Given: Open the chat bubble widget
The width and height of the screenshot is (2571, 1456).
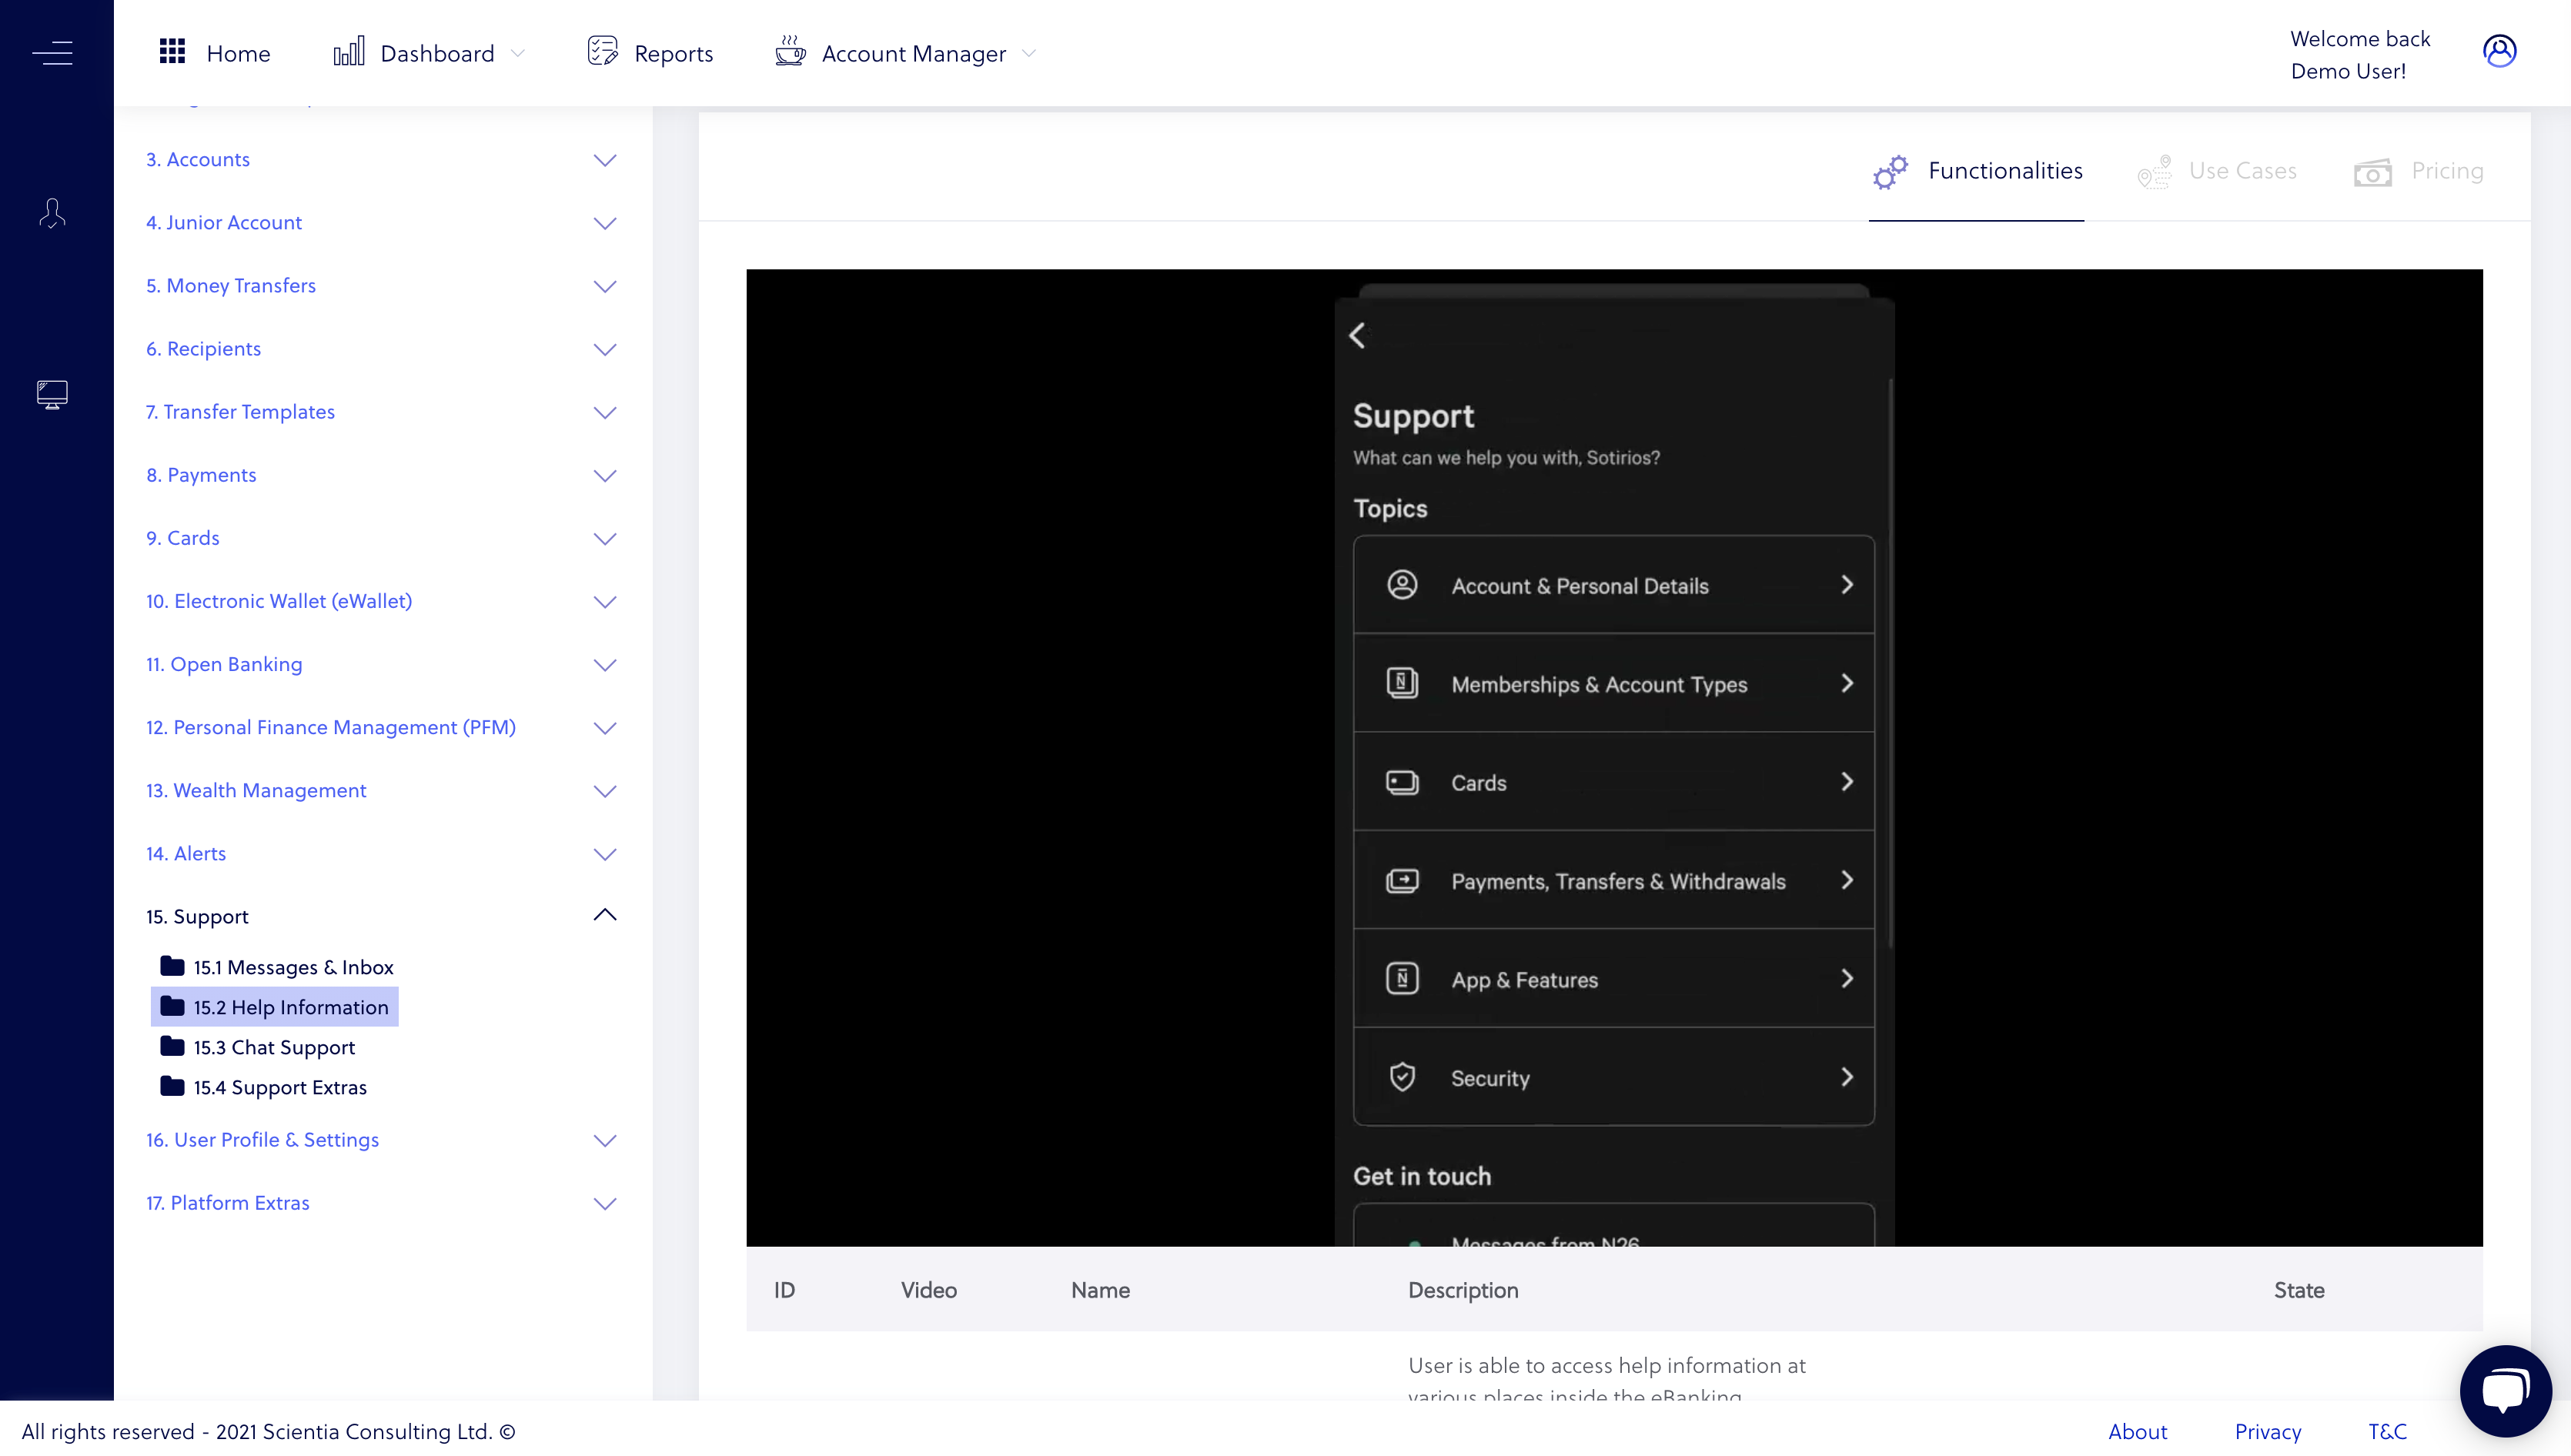Looking at the screenshot, I should [2505, 1390].
